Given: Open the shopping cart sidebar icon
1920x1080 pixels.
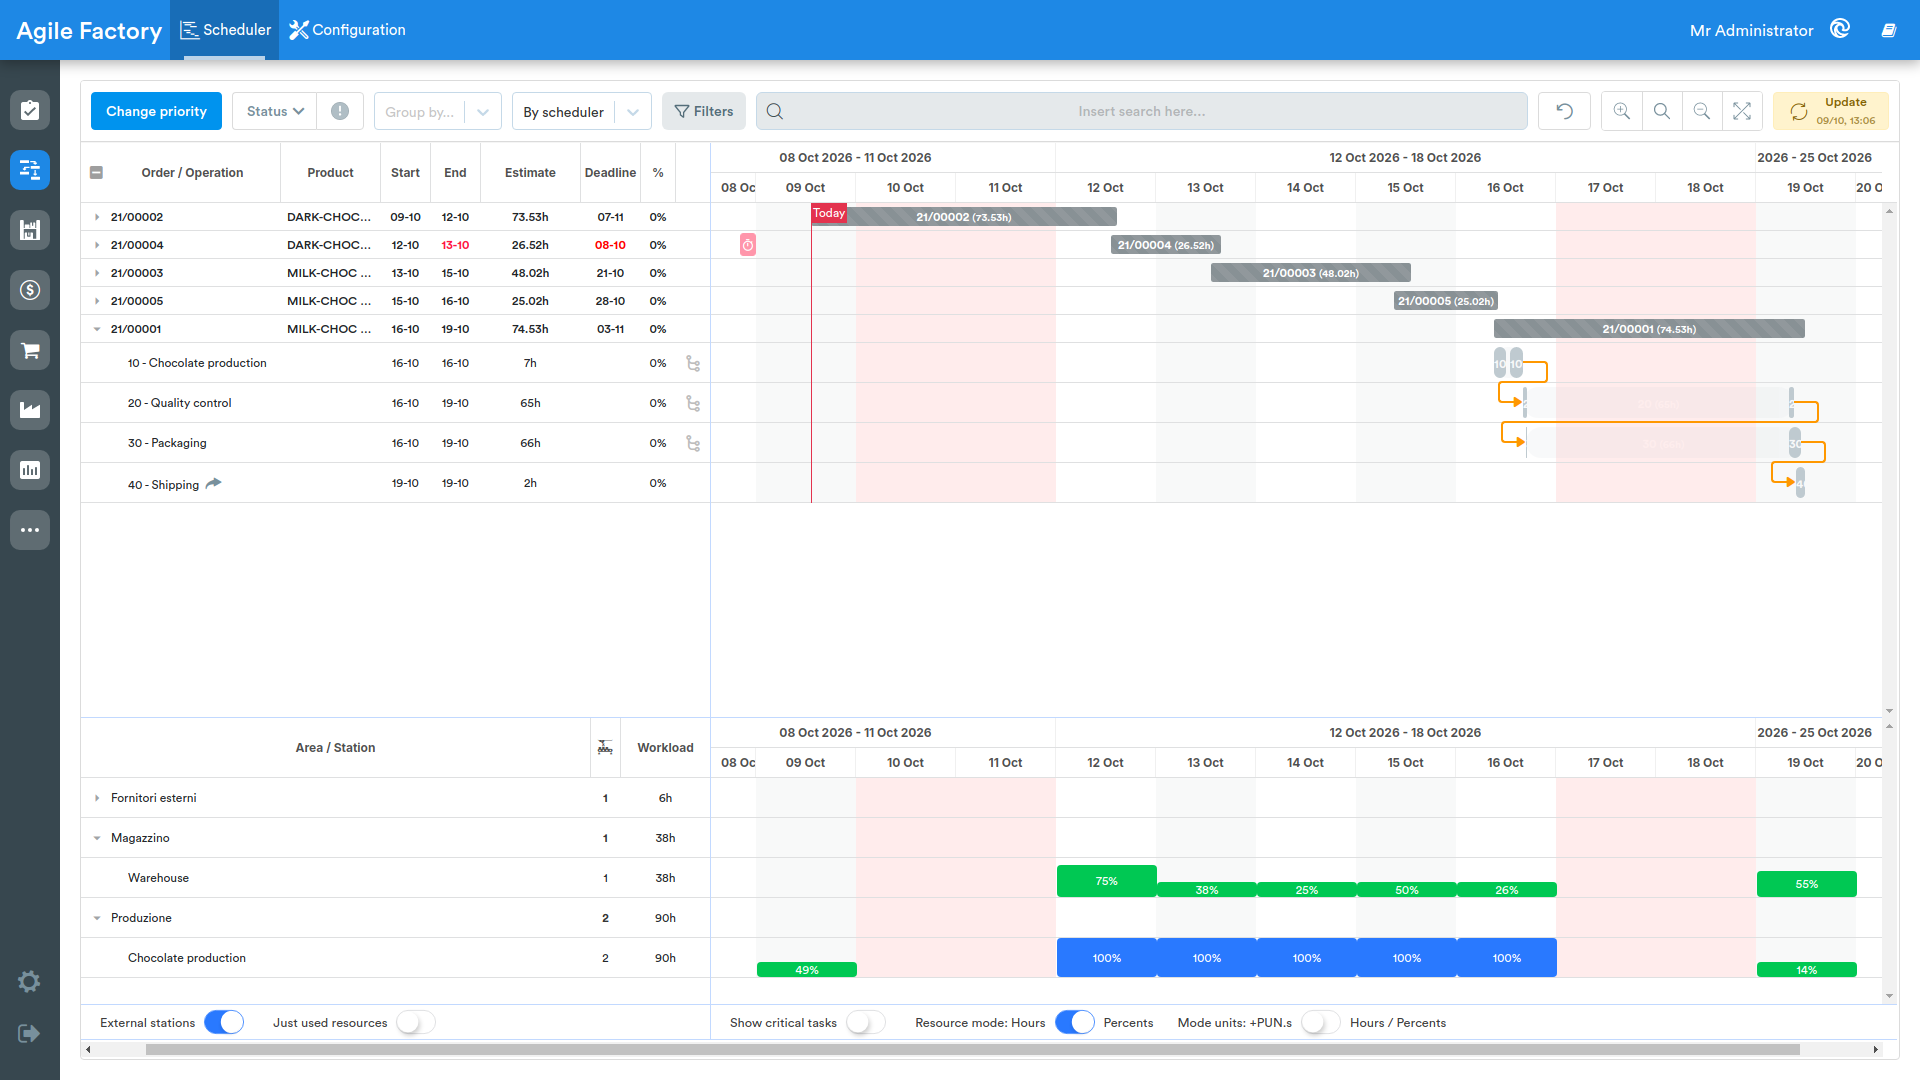Looking at the screenshot, I should click(x=30, y=350).
